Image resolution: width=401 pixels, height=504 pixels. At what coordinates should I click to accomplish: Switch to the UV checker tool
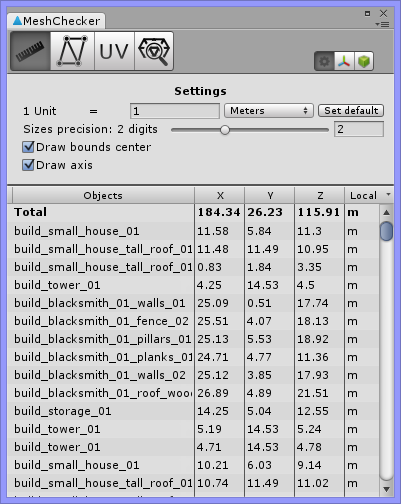tap(114, 51)
